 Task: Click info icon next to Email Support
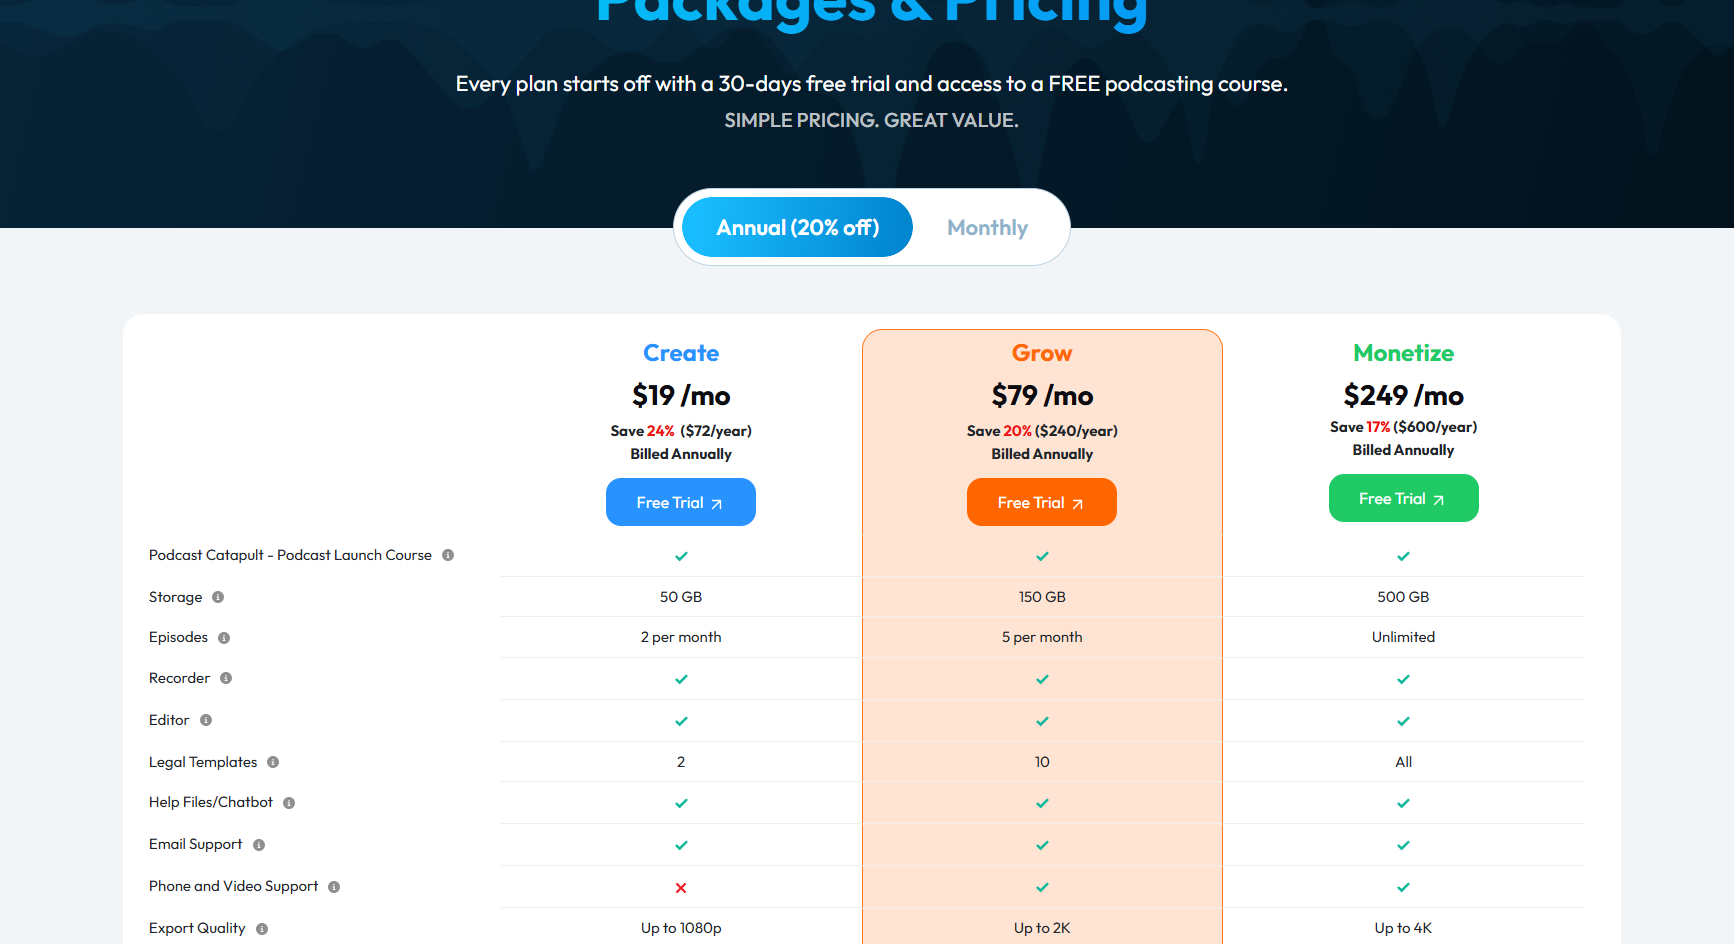coord(259,845)
